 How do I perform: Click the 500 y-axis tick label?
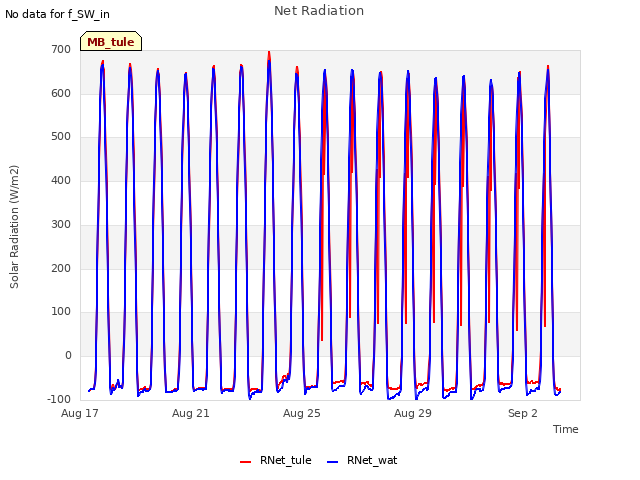(61, 137)
